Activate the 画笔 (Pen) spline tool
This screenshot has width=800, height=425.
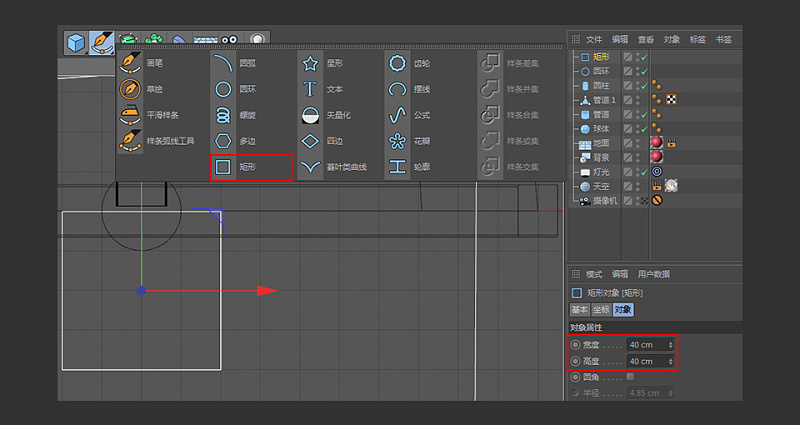click(130, 63)
